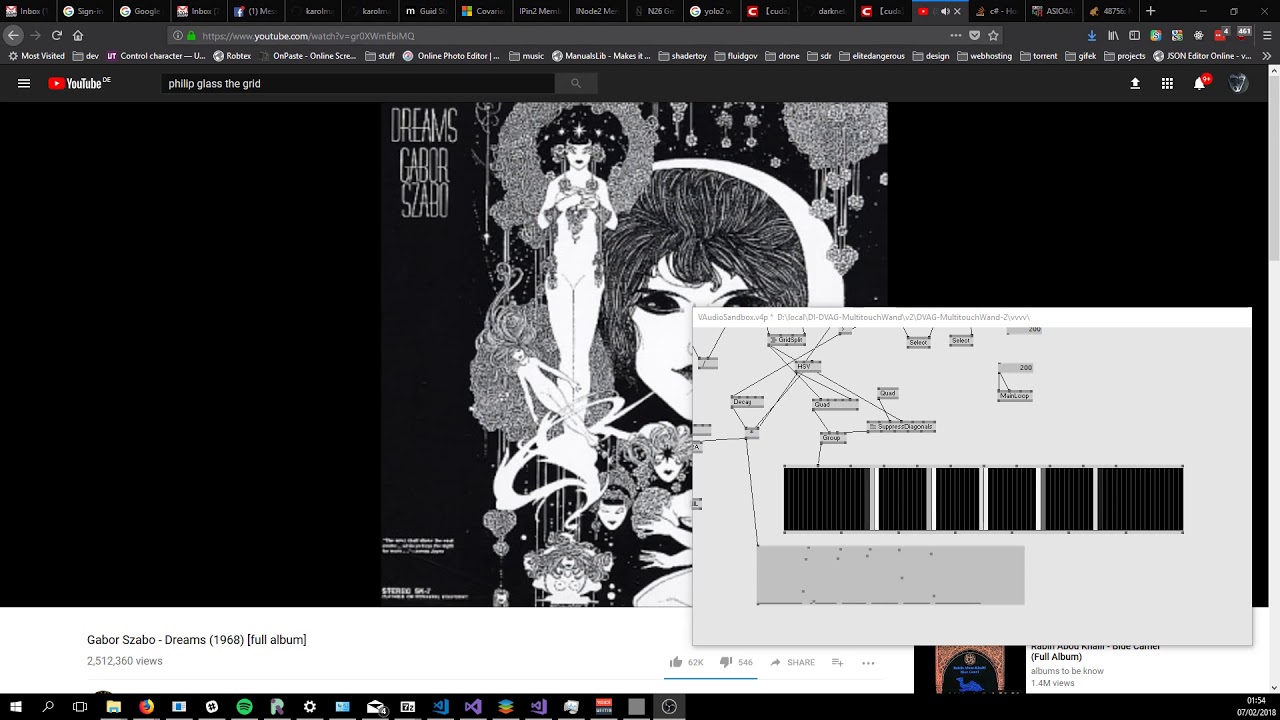Open the page actions three-dot menu
1280x720 pixels.
point(956,35)
